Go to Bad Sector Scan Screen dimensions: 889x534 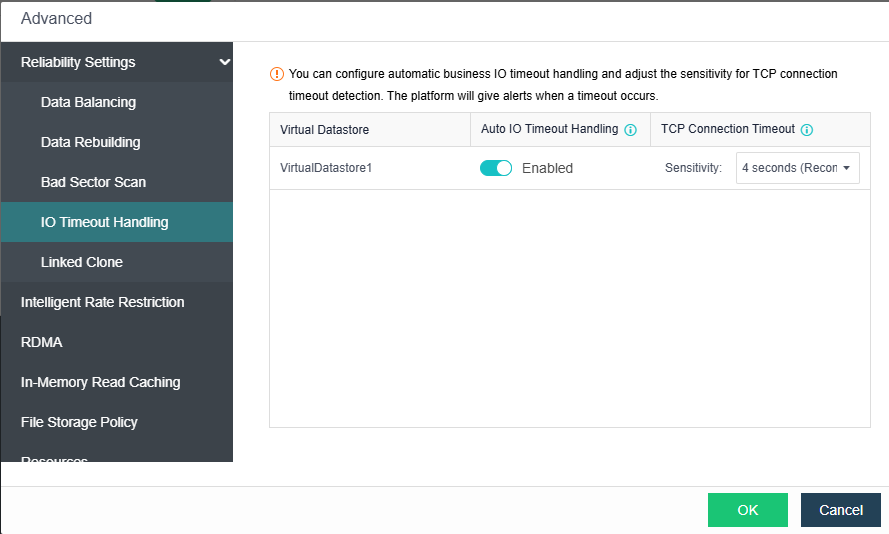(93, 182)
